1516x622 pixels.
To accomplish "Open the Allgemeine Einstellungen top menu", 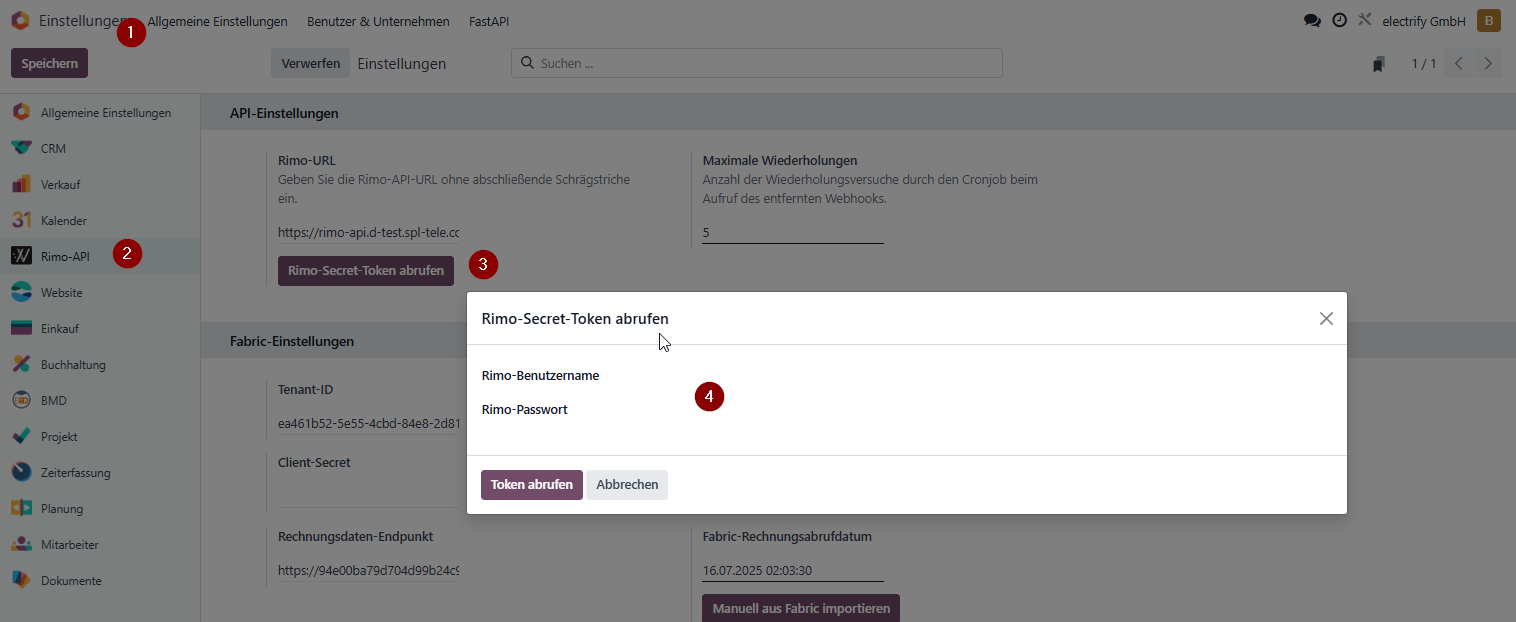I will (217, 21).
